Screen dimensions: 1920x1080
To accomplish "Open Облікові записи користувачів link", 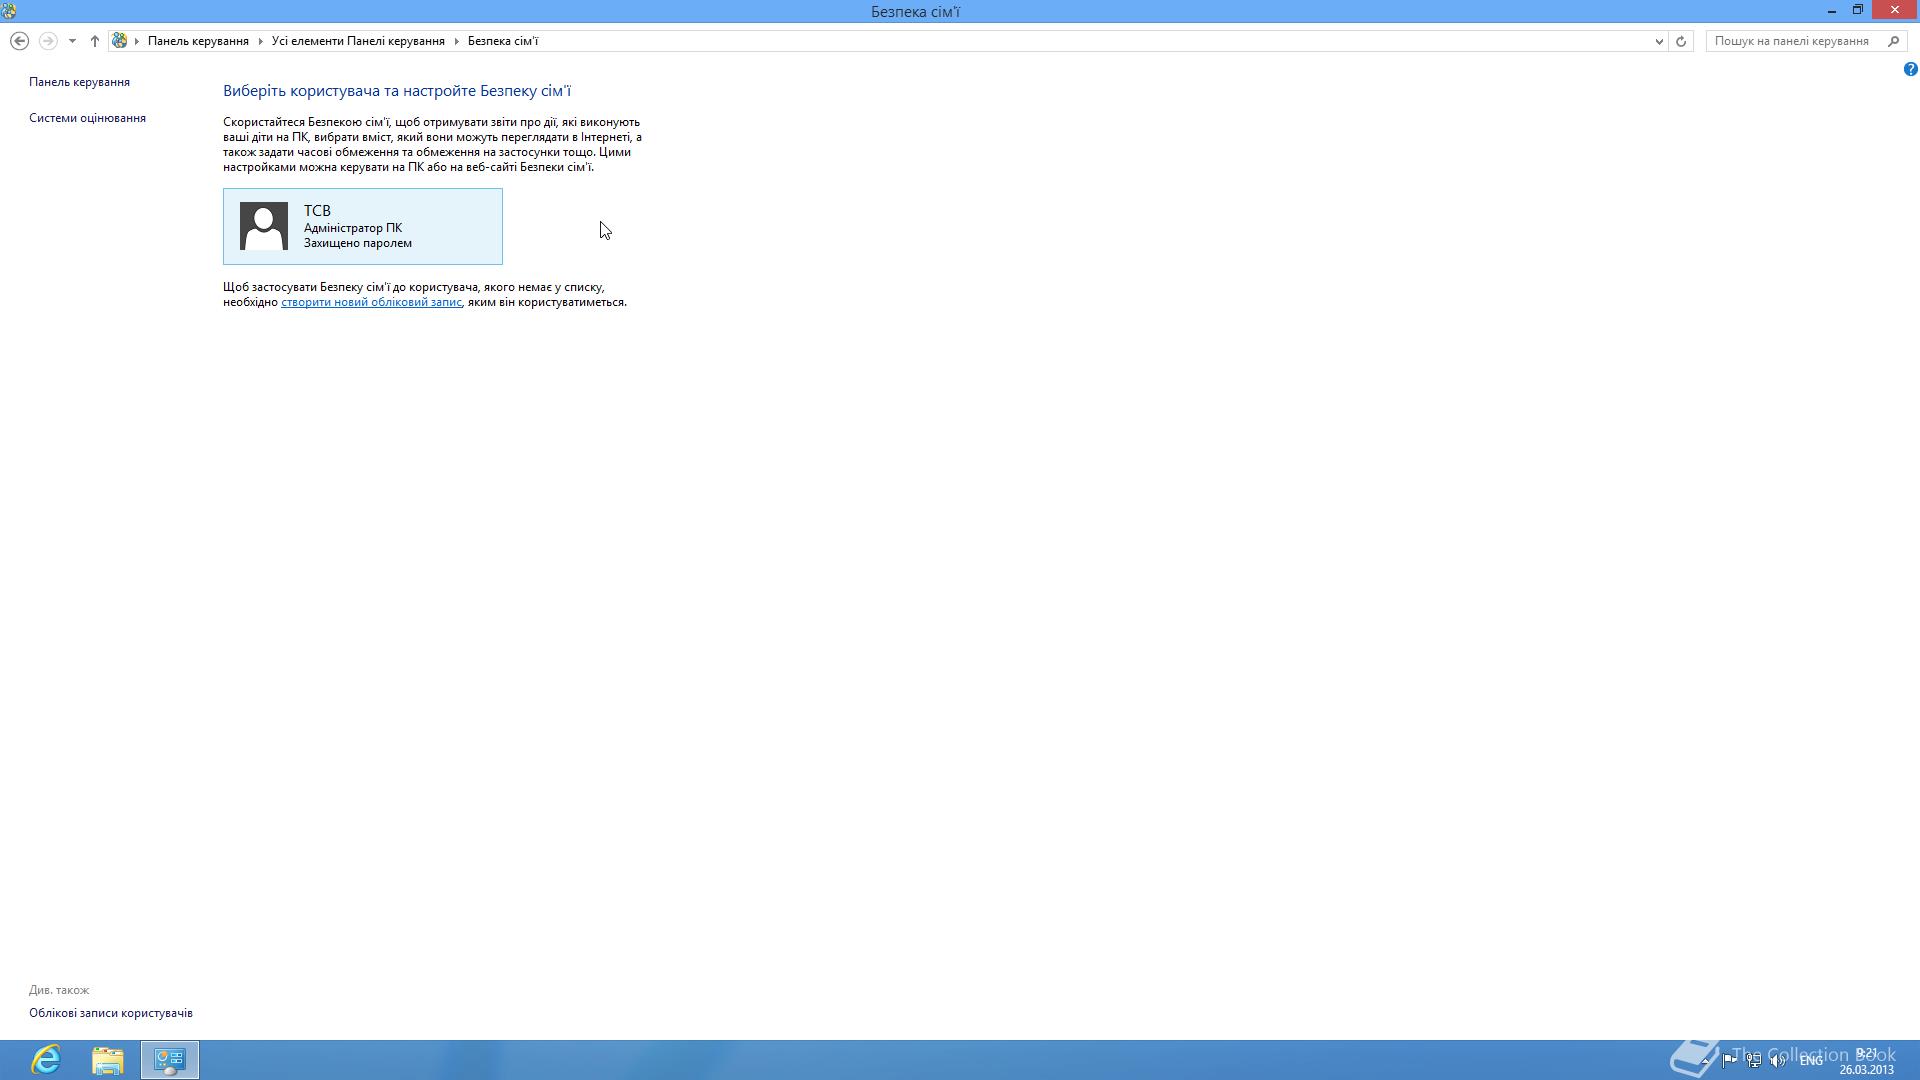I will pyautogui.click(x=111, y=1013).
